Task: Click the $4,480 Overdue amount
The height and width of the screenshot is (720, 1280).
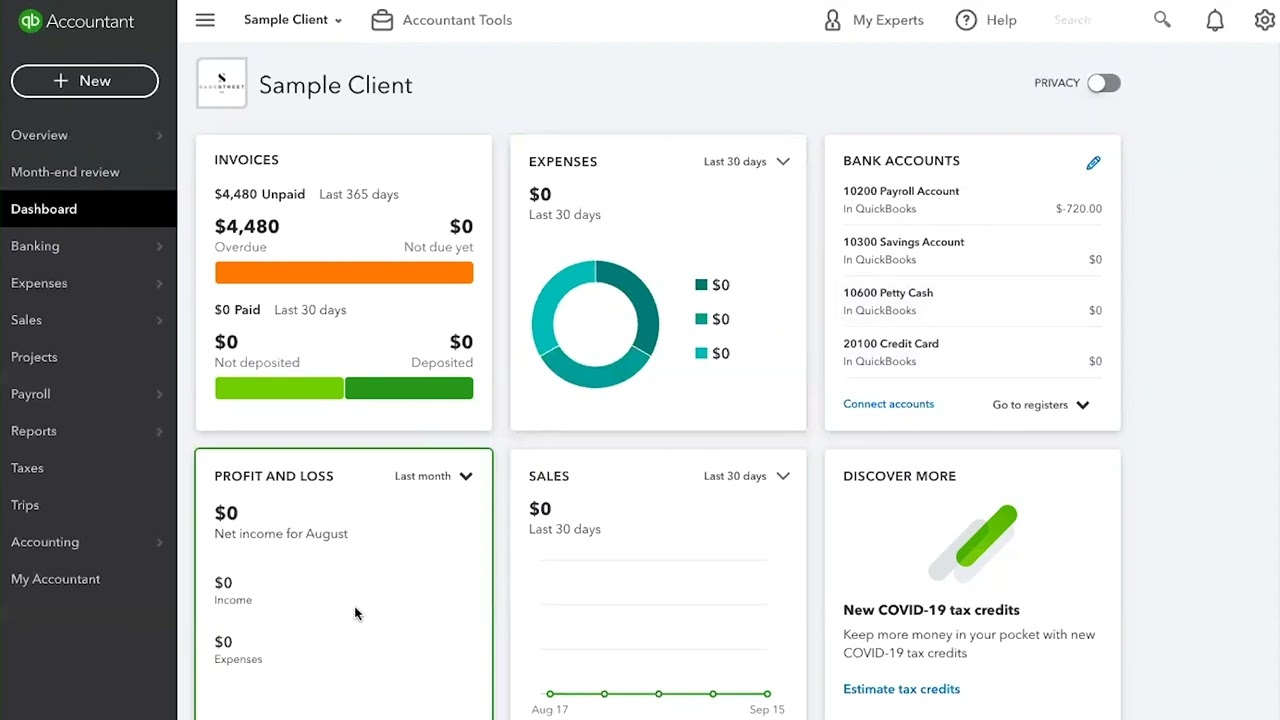Action: click(x=247, y=227)
